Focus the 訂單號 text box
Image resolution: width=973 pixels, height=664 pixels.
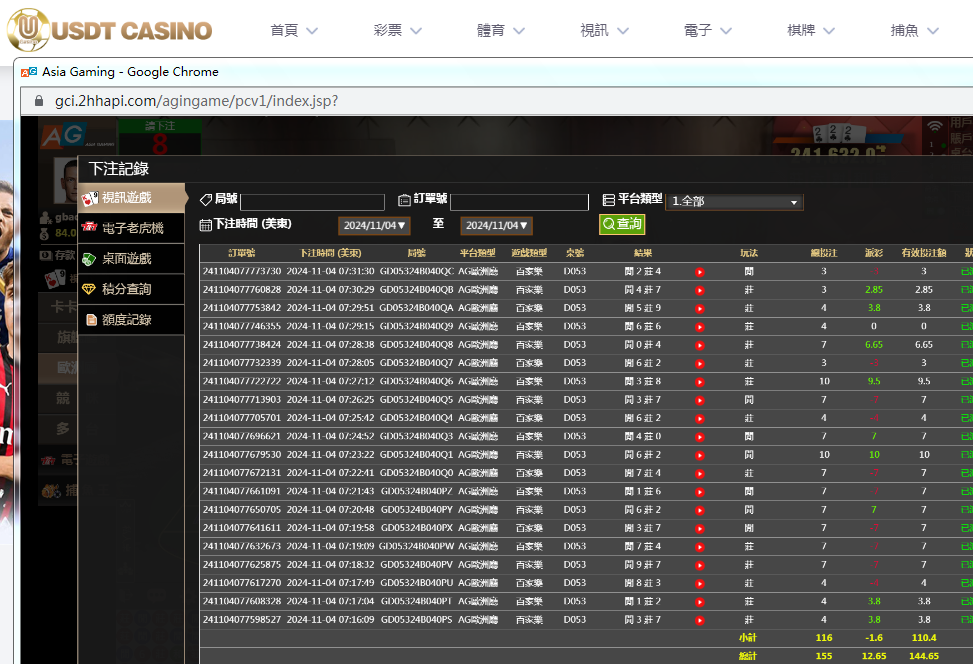(x=519, y=202)
